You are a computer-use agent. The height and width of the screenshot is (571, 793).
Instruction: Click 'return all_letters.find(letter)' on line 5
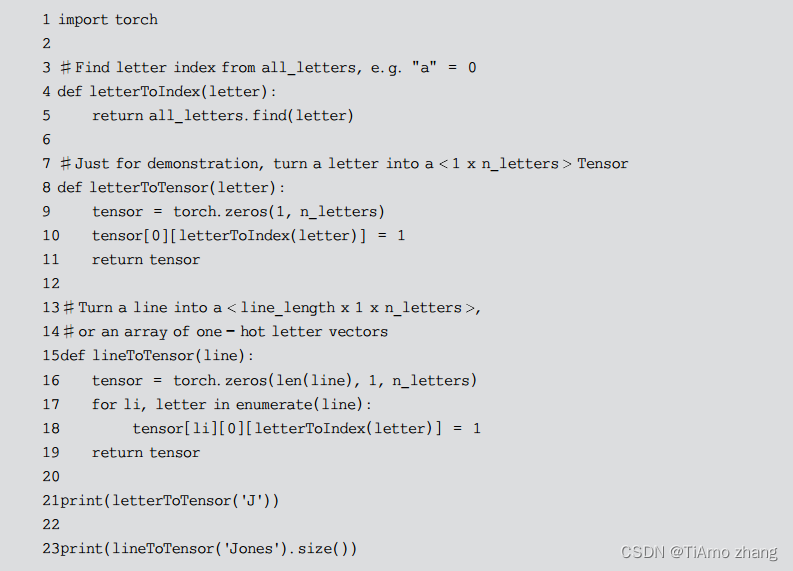tap(223, 116)
